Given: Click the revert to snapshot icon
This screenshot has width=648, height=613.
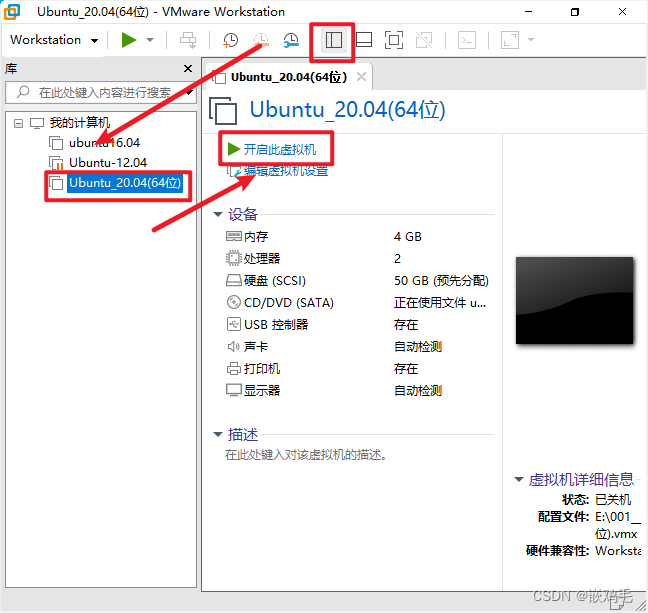Looking at the screenshot, I should 261,40.
